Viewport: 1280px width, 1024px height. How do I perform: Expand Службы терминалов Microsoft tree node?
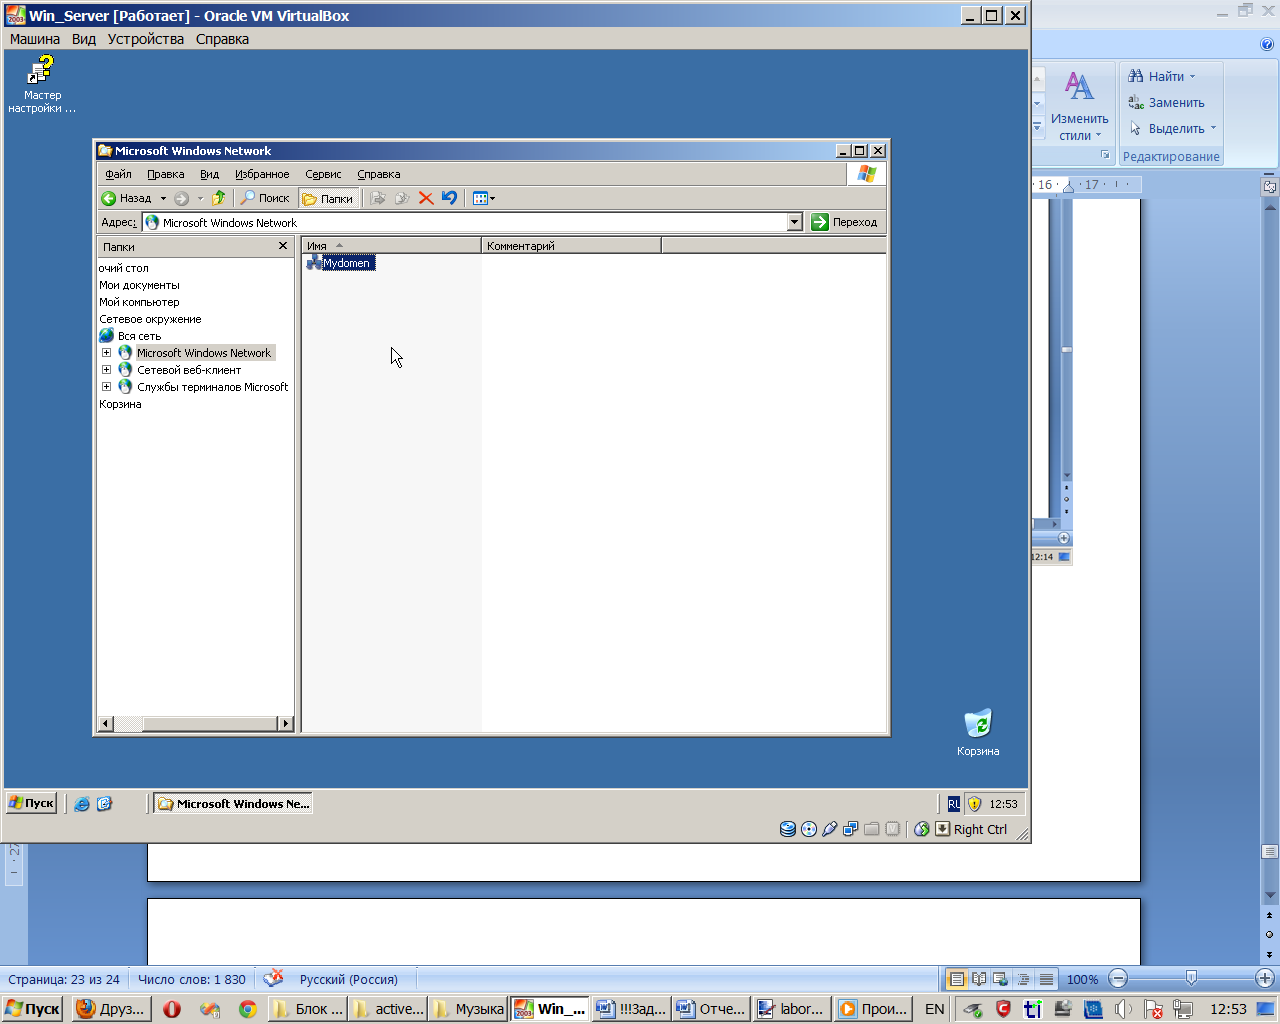tap(106, 387)
